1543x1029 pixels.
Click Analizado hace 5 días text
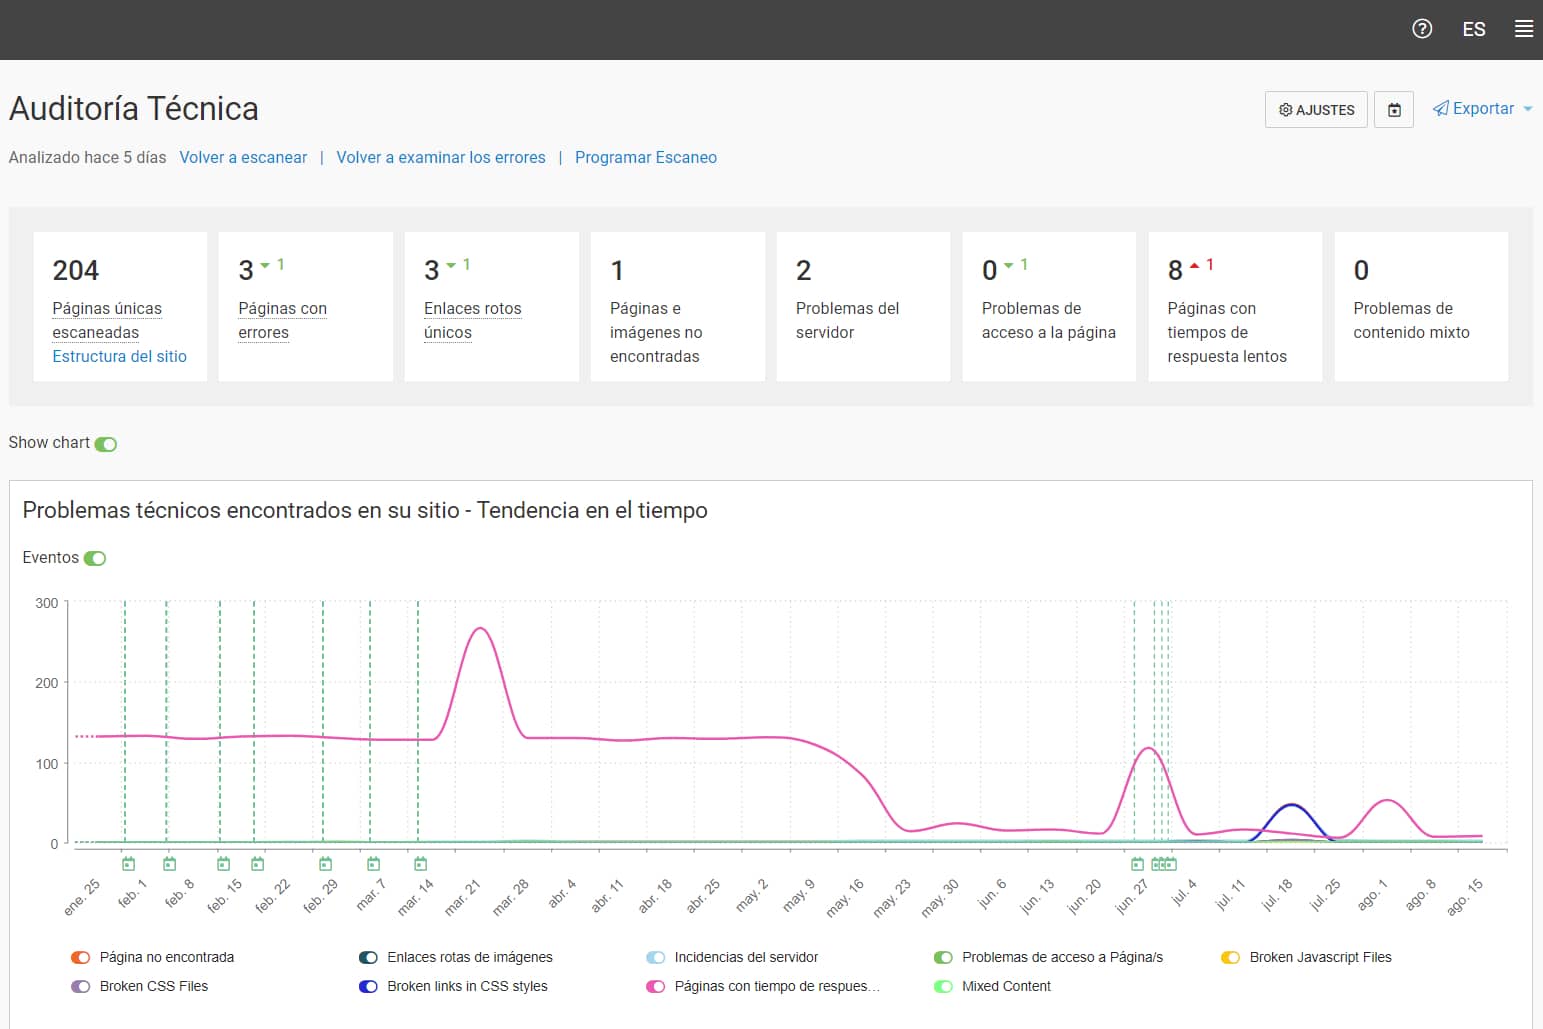point(88,157)
